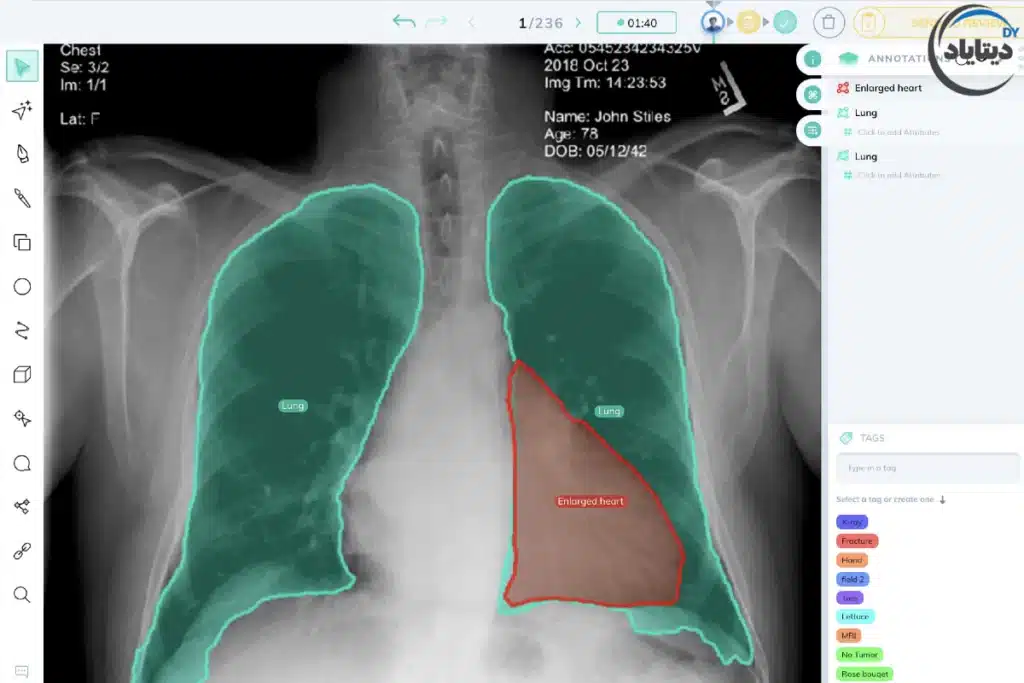Image resolution: width=1024 pixels, height=683 pixels.
Task: Open the info panel tab
Action: tap(812, 59)
